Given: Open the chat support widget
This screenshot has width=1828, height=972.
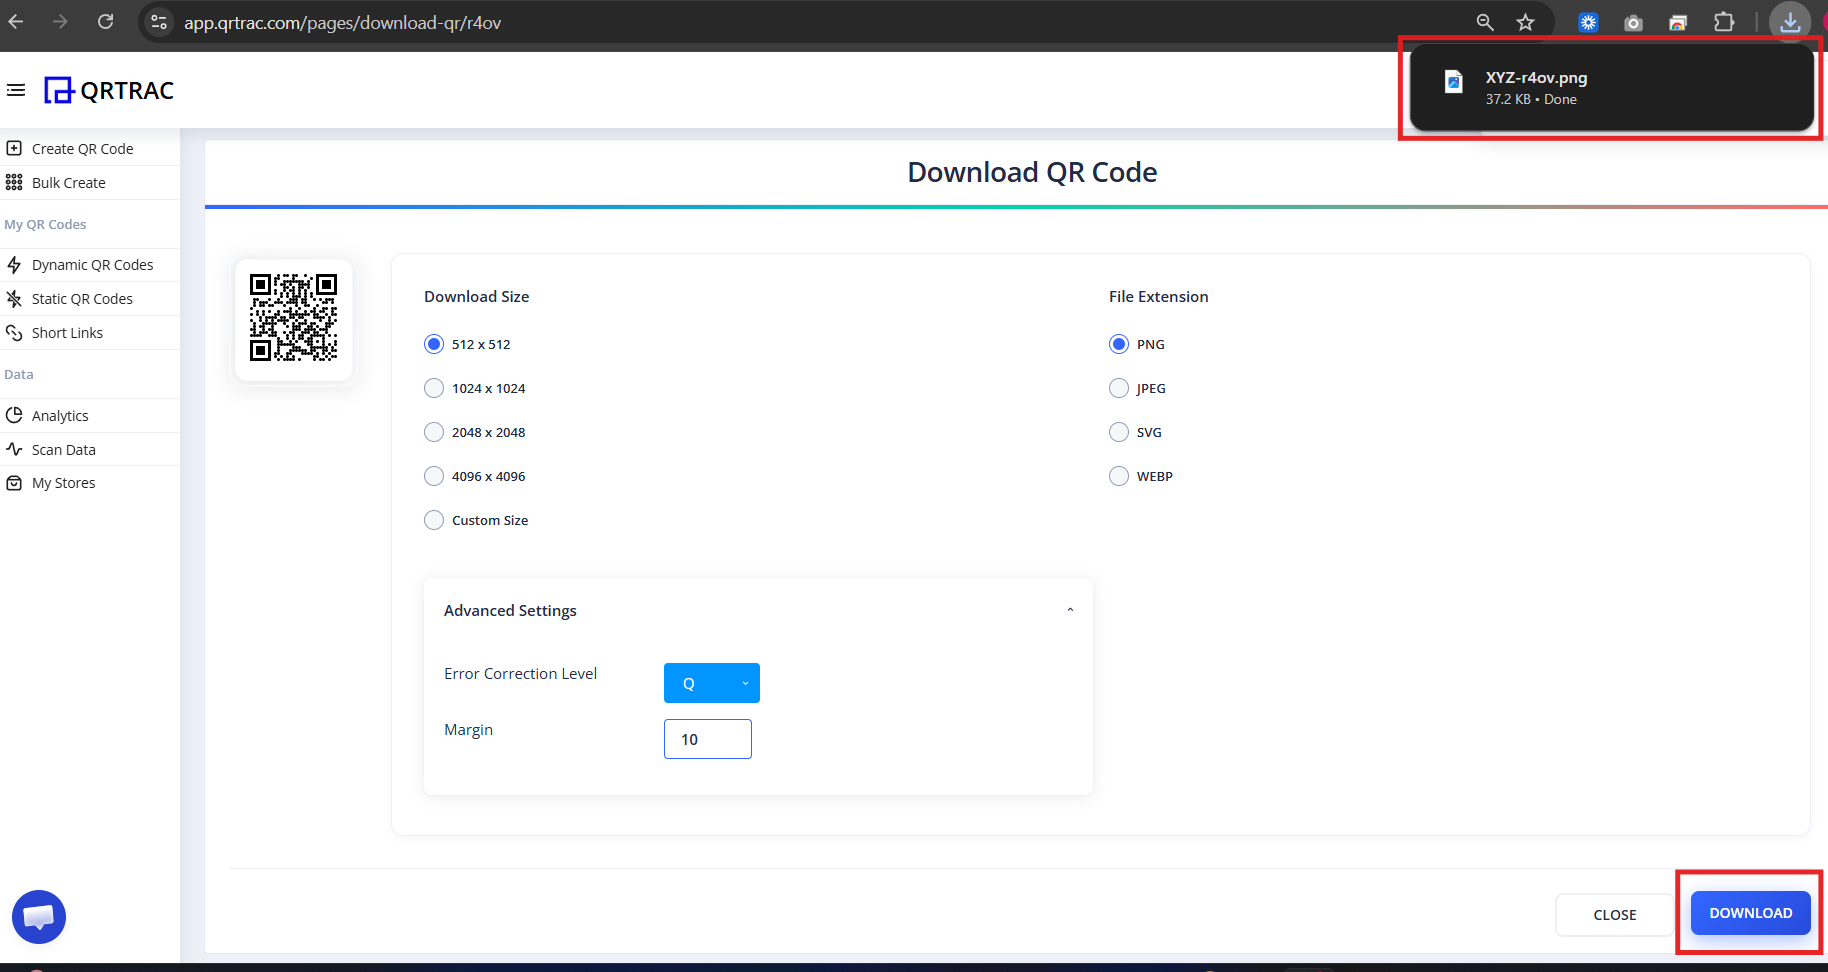Looking at the screenshot, I should (x=38, y=916).
